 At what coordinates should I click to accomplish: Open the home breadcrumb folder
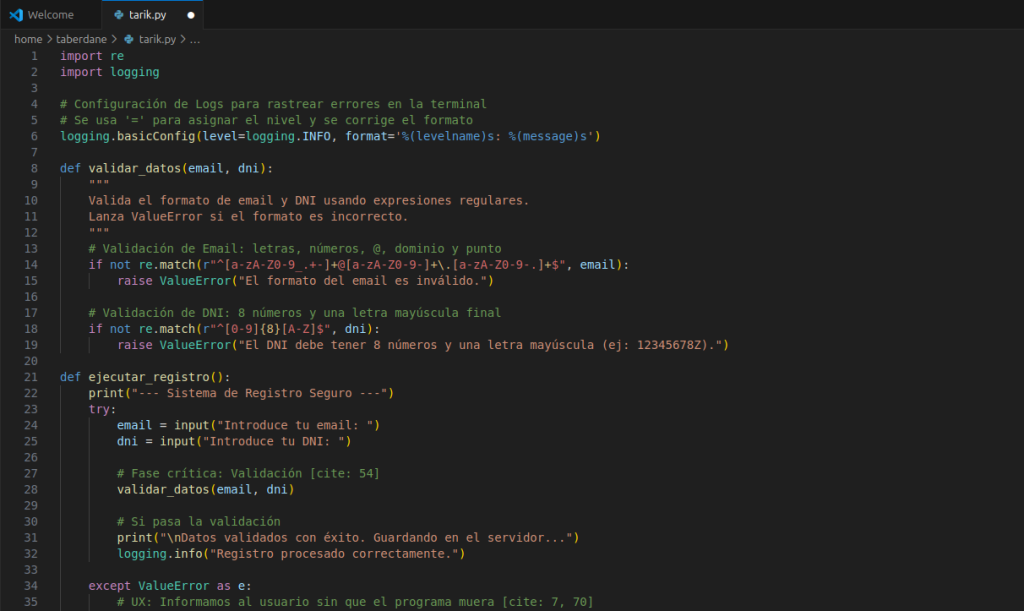click(28, 39)
